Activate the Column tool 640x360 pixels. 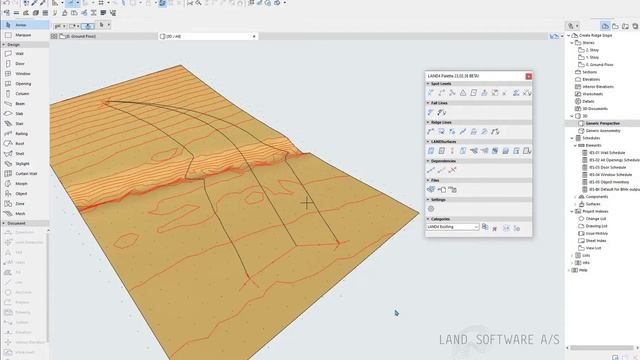tap(24, 93)
